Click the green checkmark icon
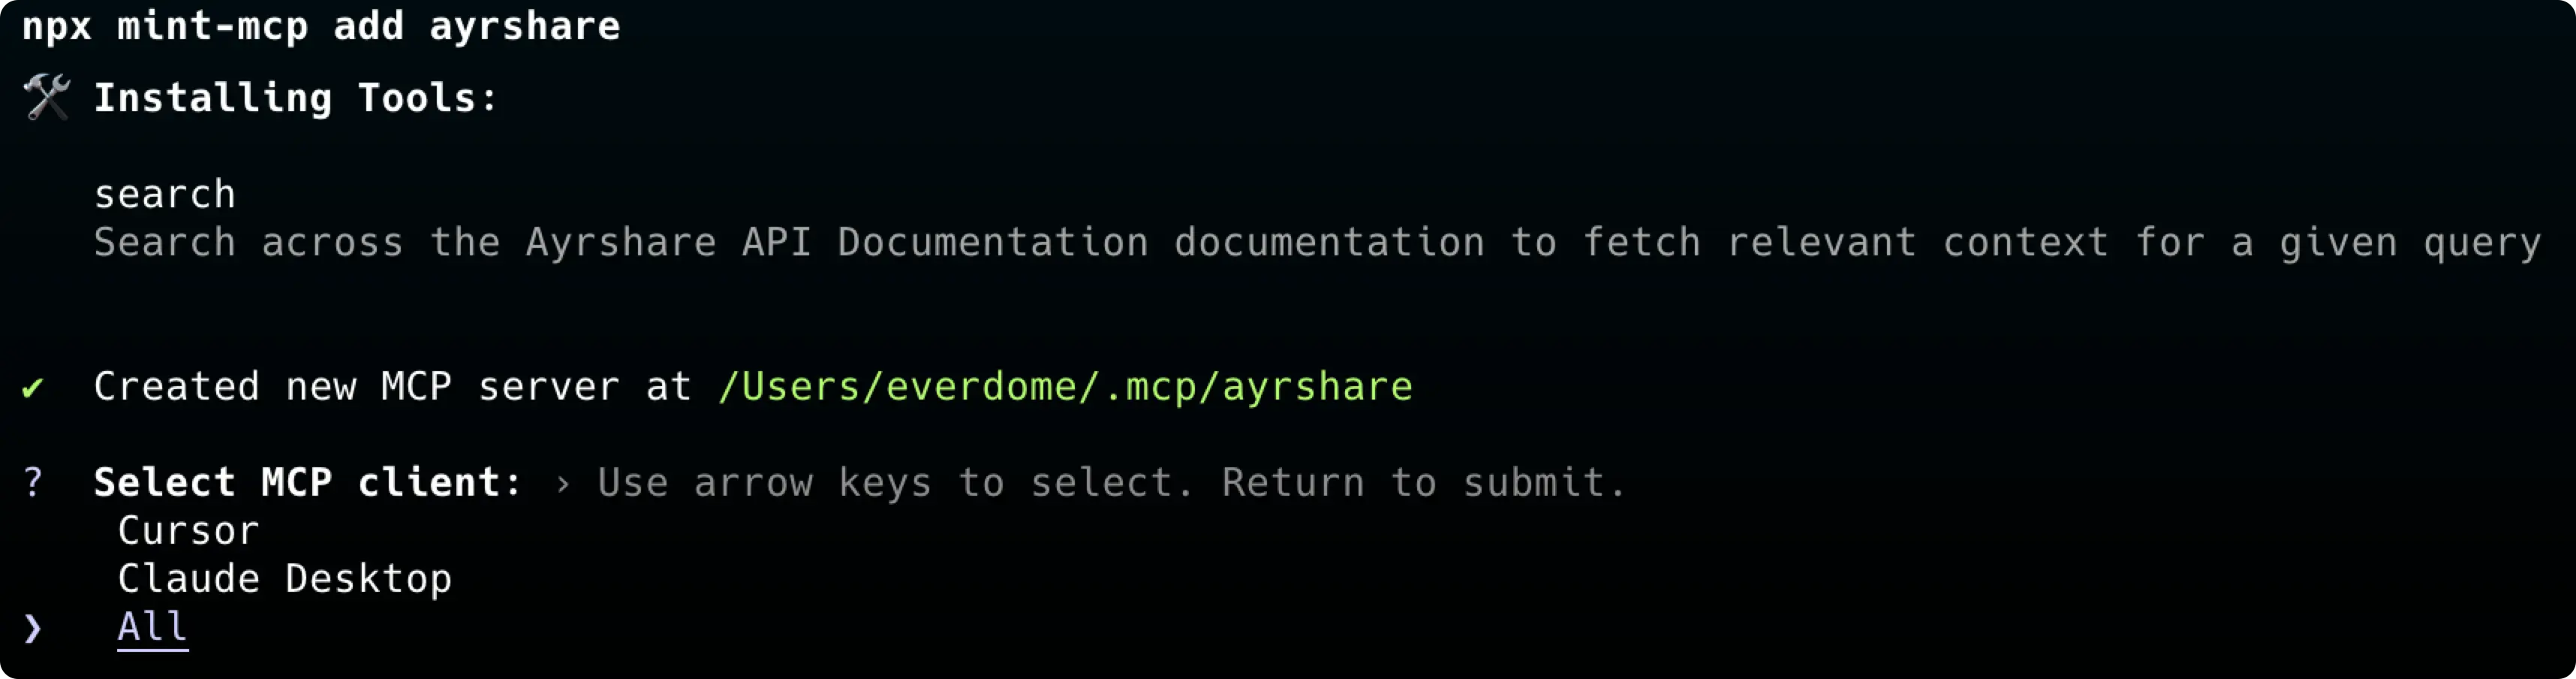The image size is (2576, 679). coord(33,387)
